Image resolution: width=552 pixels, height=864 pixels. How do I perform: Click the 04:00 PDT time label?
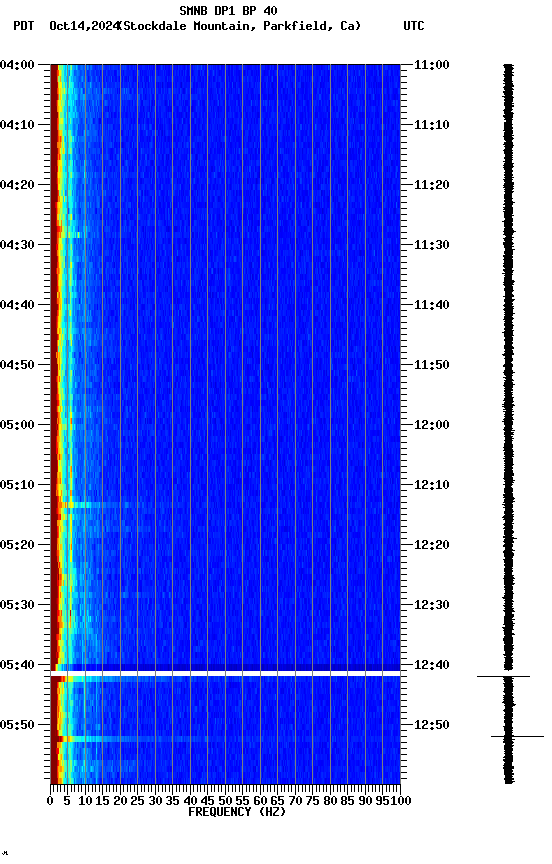17,65
